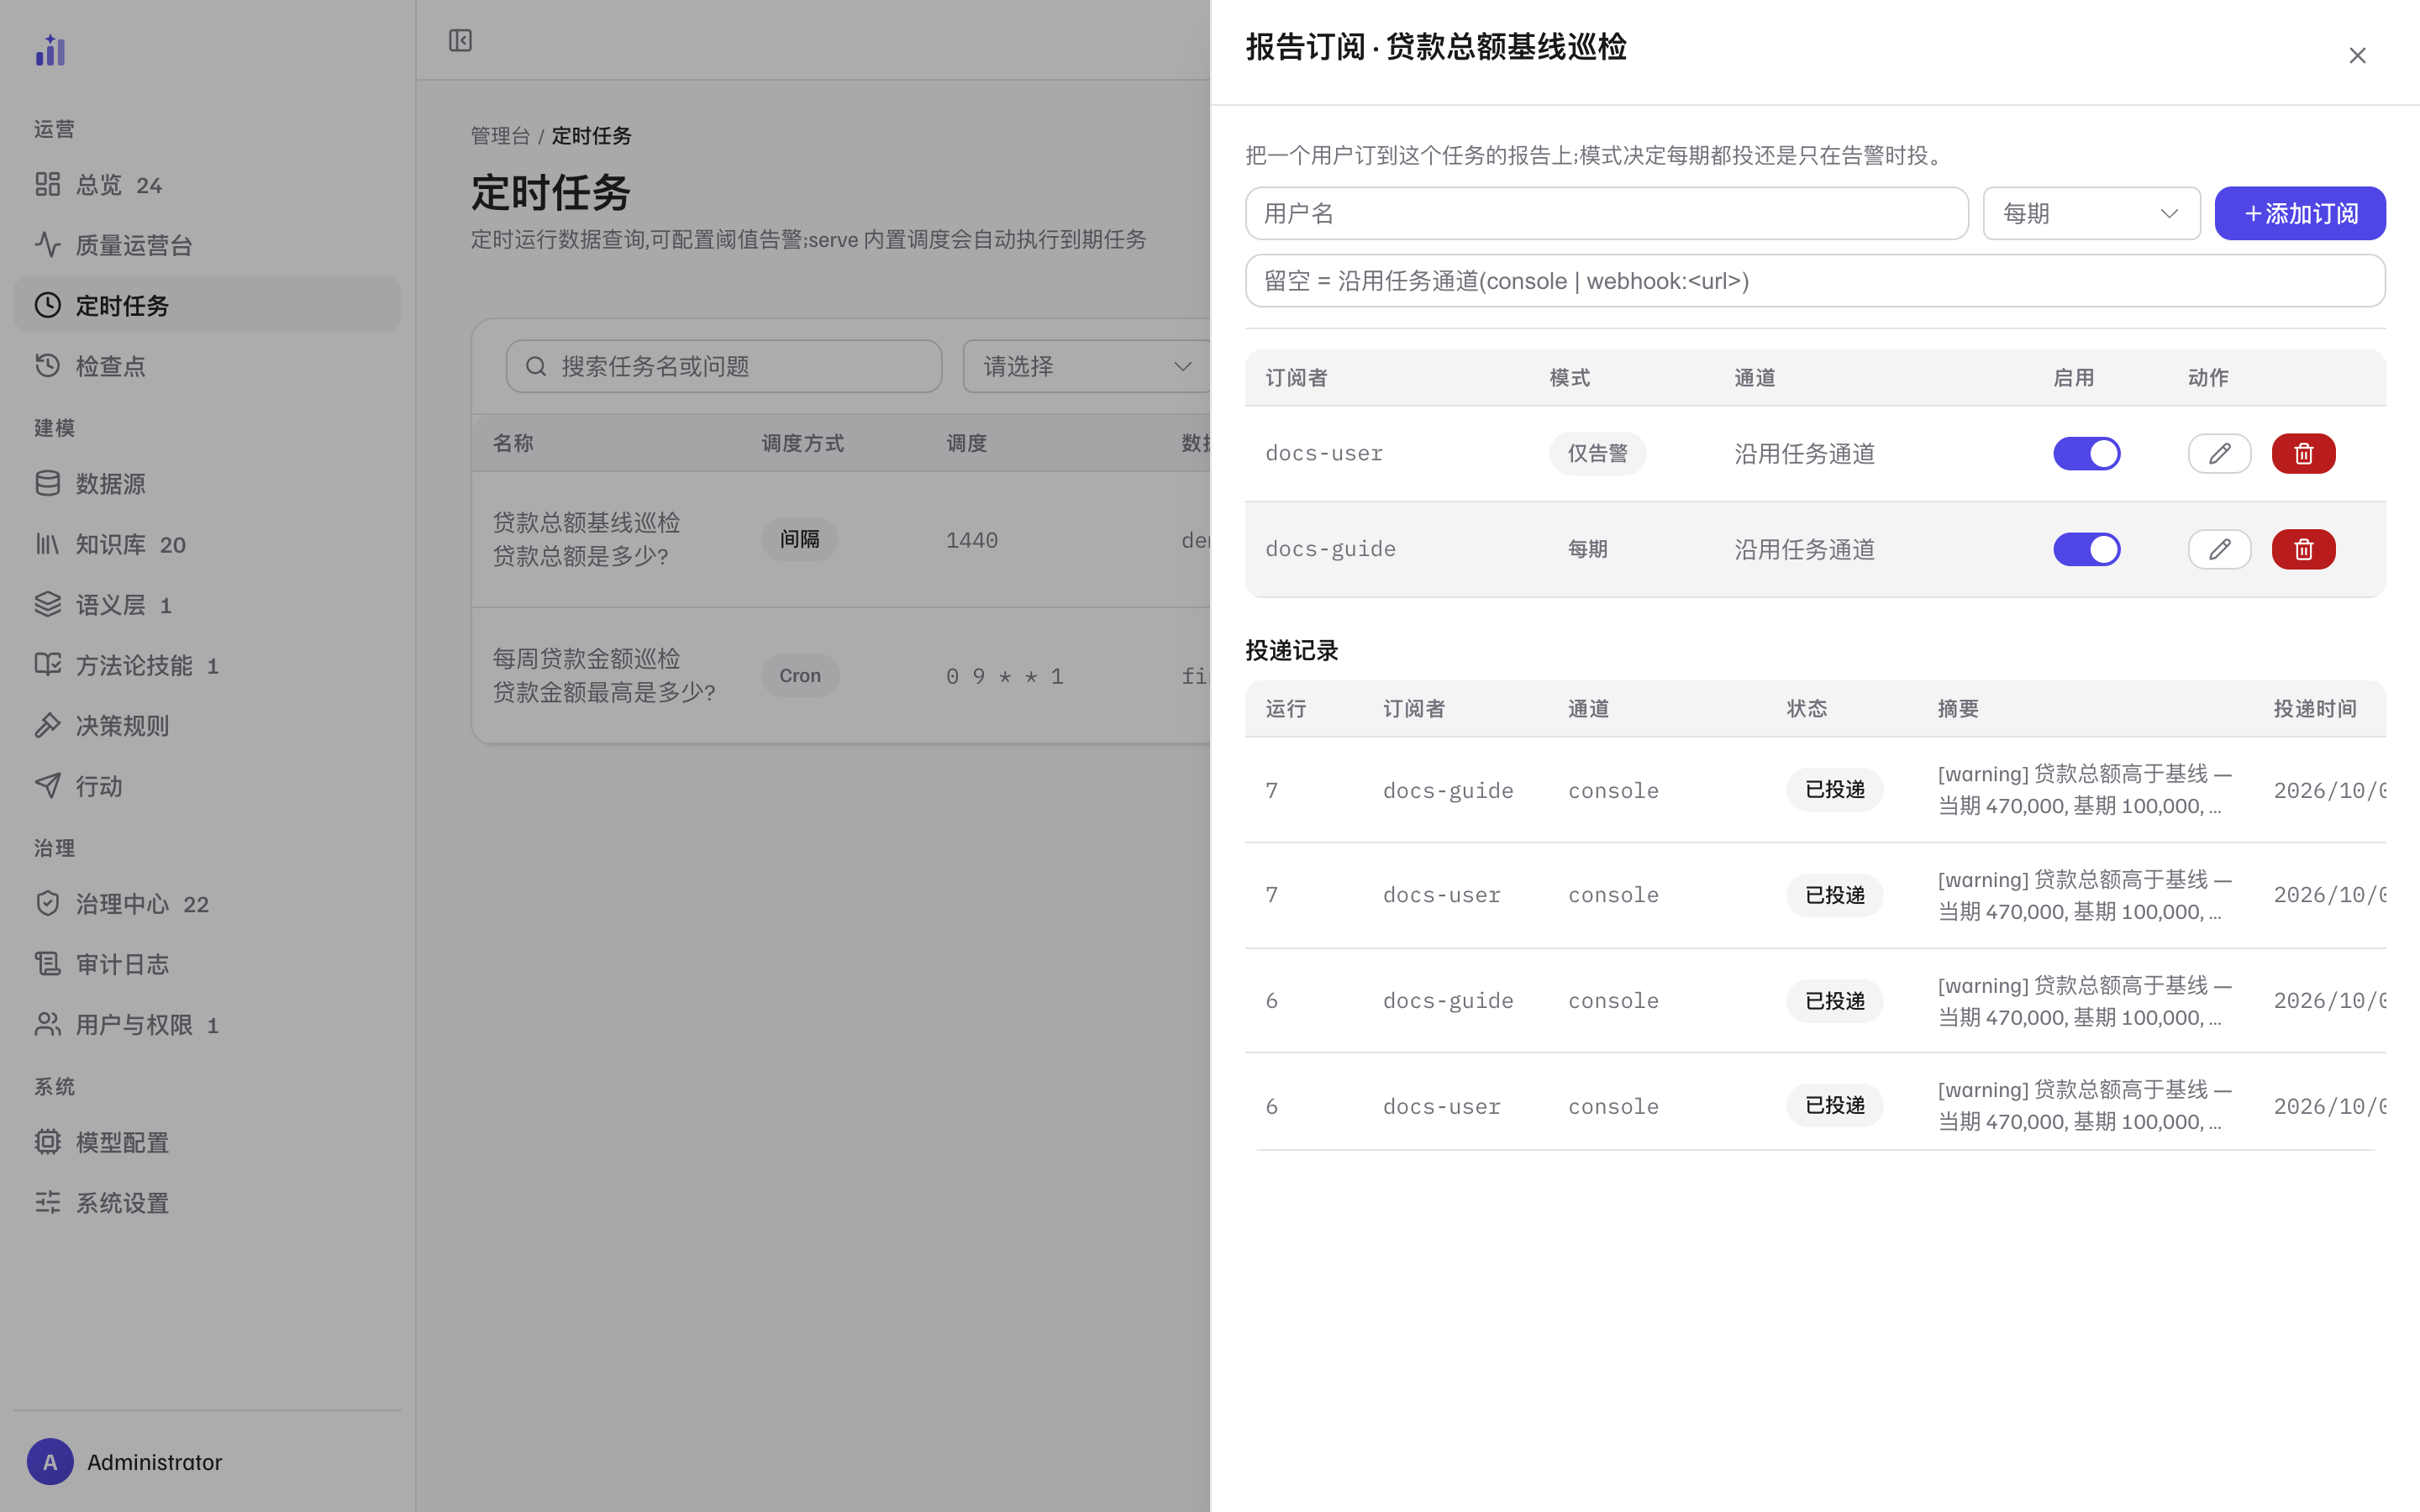The image size is (2420, 1512).
Task: Open 定时任务 in the sidebar
Action: click(x=207, y=305)
